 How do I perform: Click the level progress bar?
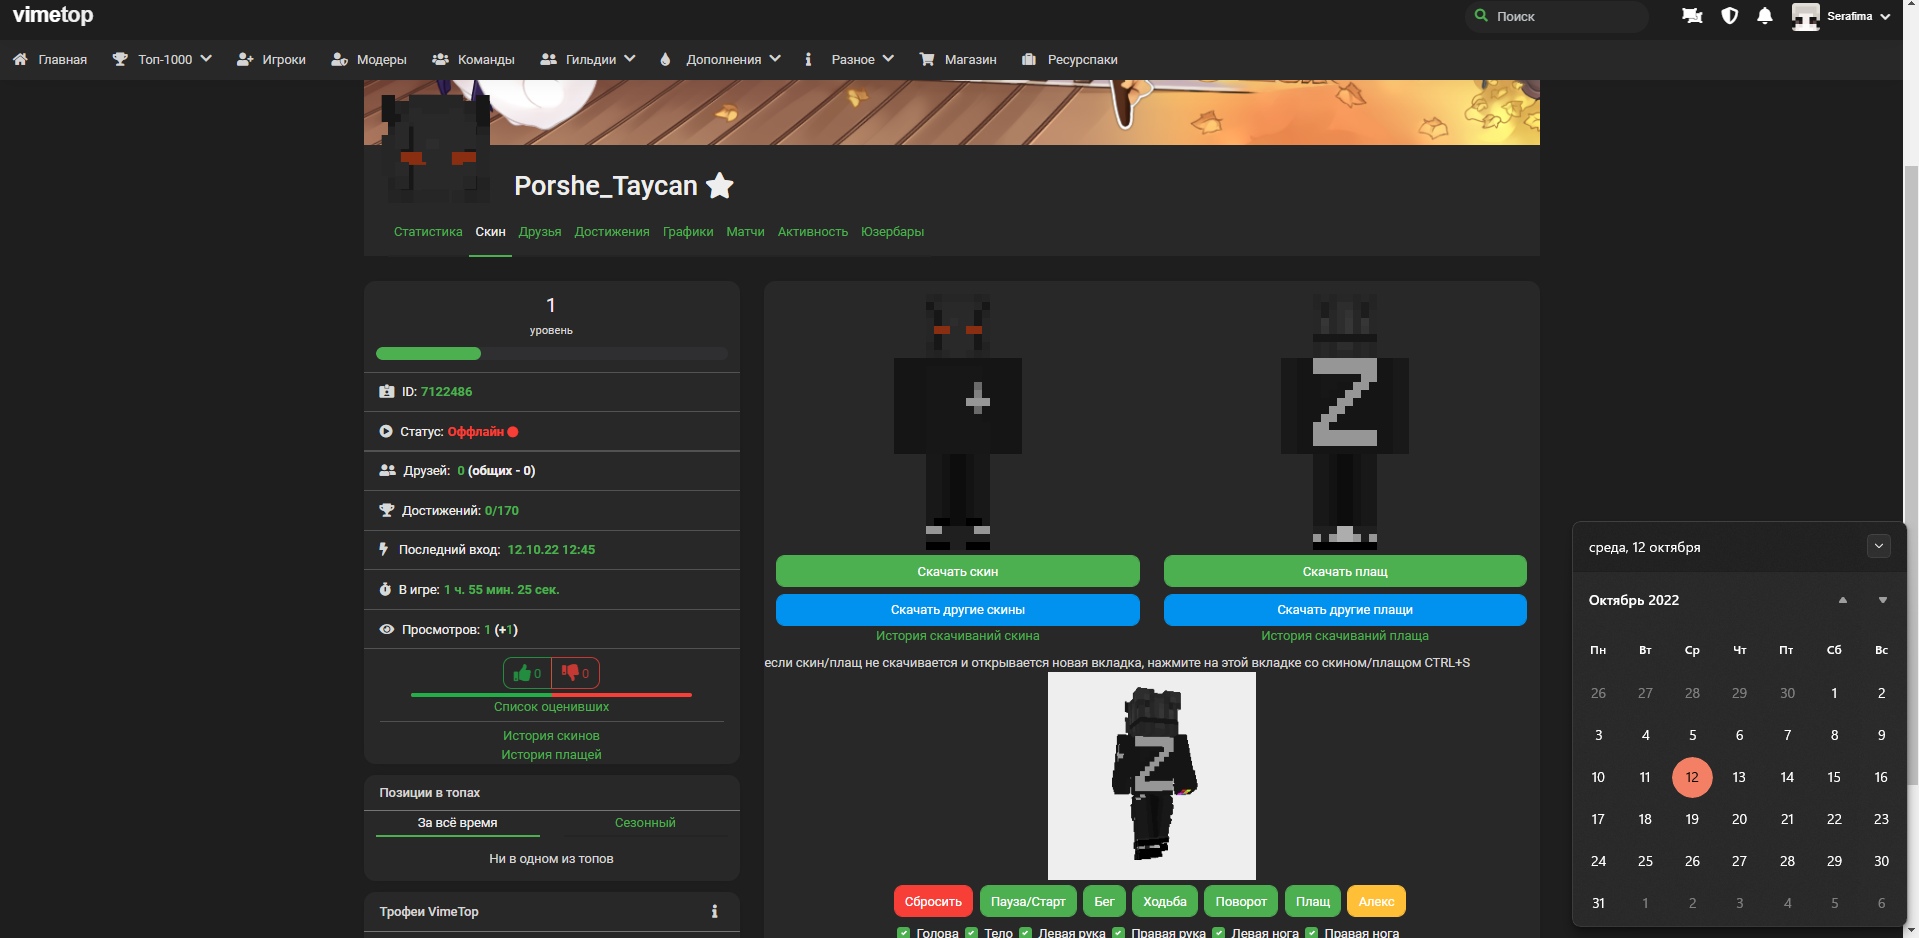(x=551, y=354)
